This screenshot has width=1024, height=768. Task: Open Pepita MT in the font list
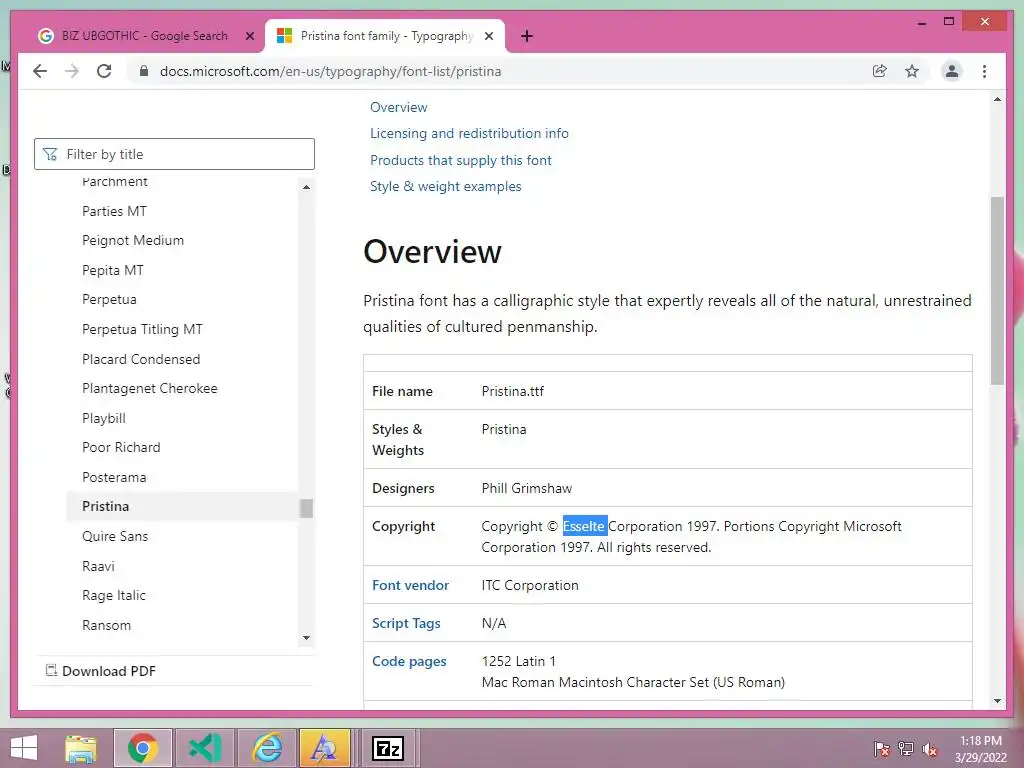click(x=112, y=270)
